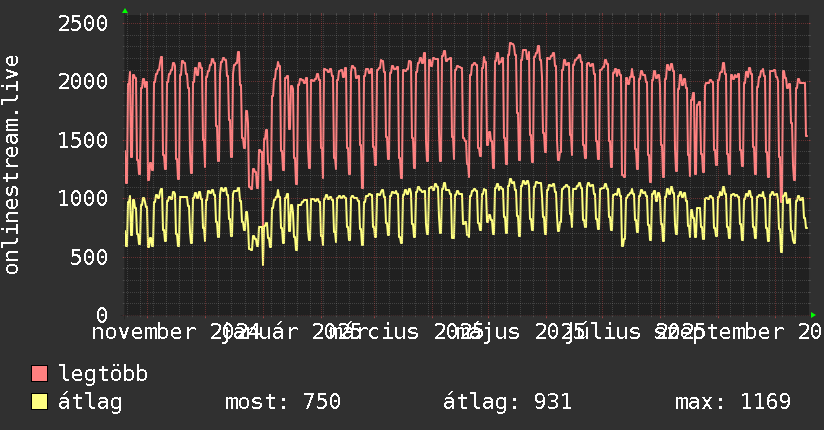
Task: Click the onlinestream.live vertical axis title
Action: point(12,165)
